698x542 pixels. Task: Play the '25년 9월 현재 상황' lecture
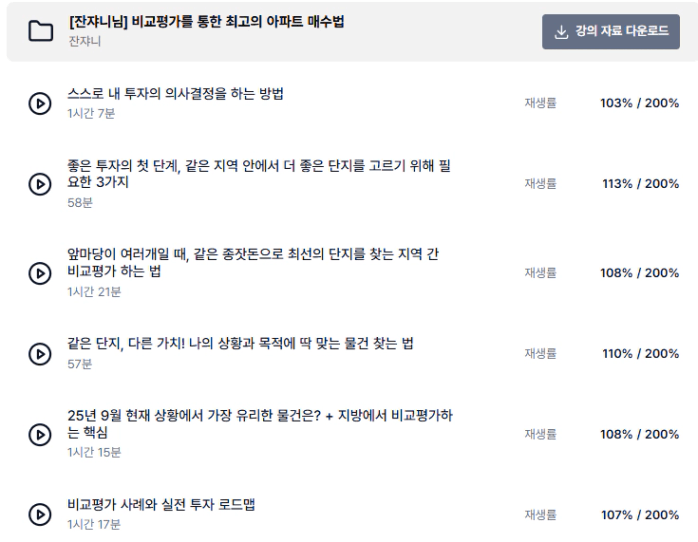coord(40,435)
